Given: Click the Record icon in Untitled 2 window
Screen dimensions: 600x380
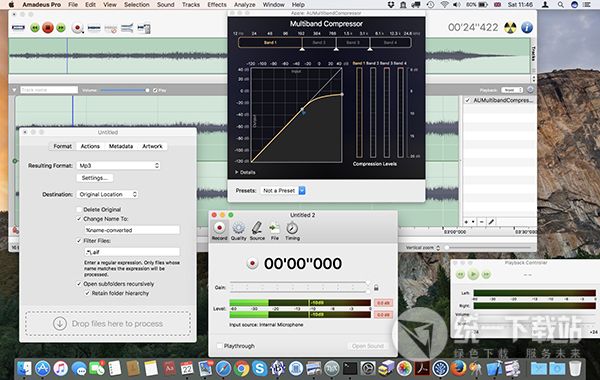Looking at the screenshot, I should click(x=219, y=231).
